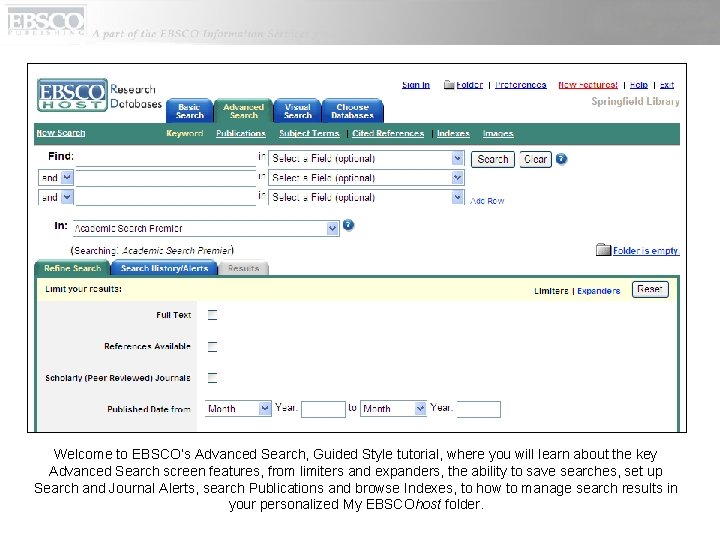Open first Select a Field dropdown

(366, 158)
